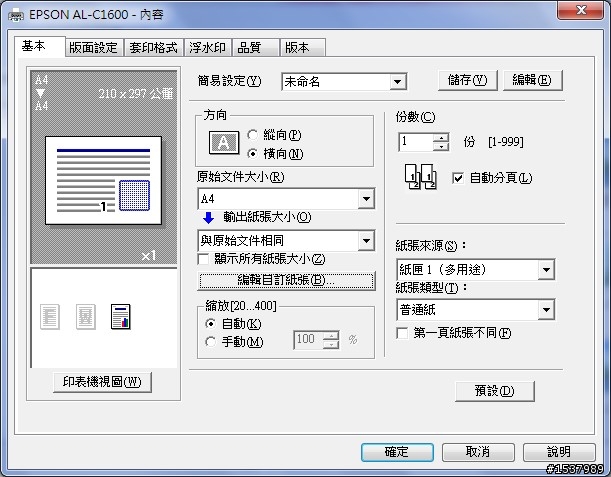Close the EPSON AL-C1600 dialog
Viewport: 611px width, 477px height.
(581, 10)
